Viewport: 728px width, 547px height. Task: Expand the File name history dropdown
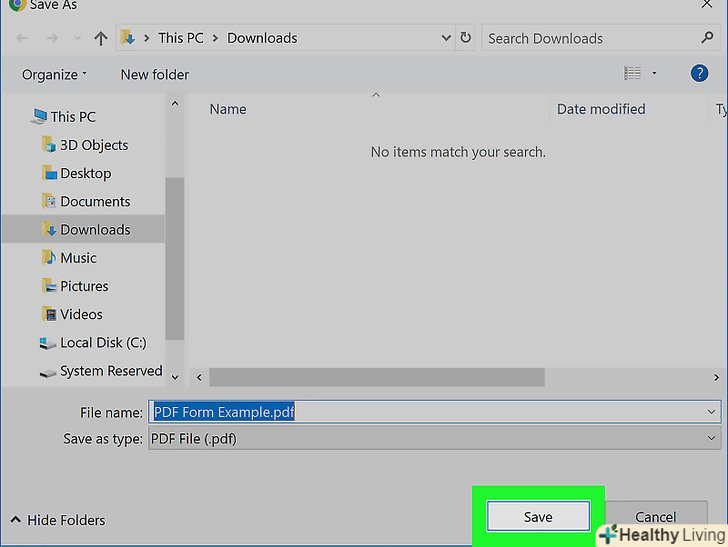pyautogui.click(x=711, y=412)
